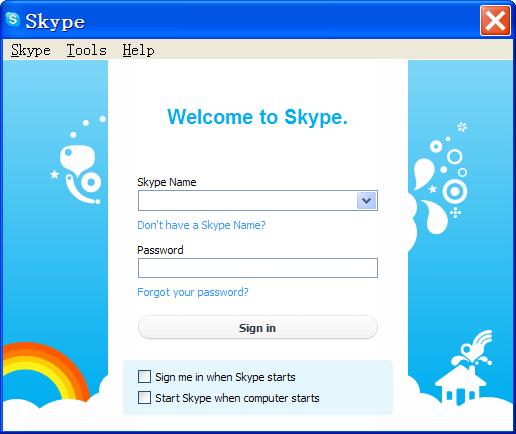Viewport: 516px width, 434px height.
Task: Toggle Start Skype when computer starts checkbox
Action: click(x=144, y=398)
